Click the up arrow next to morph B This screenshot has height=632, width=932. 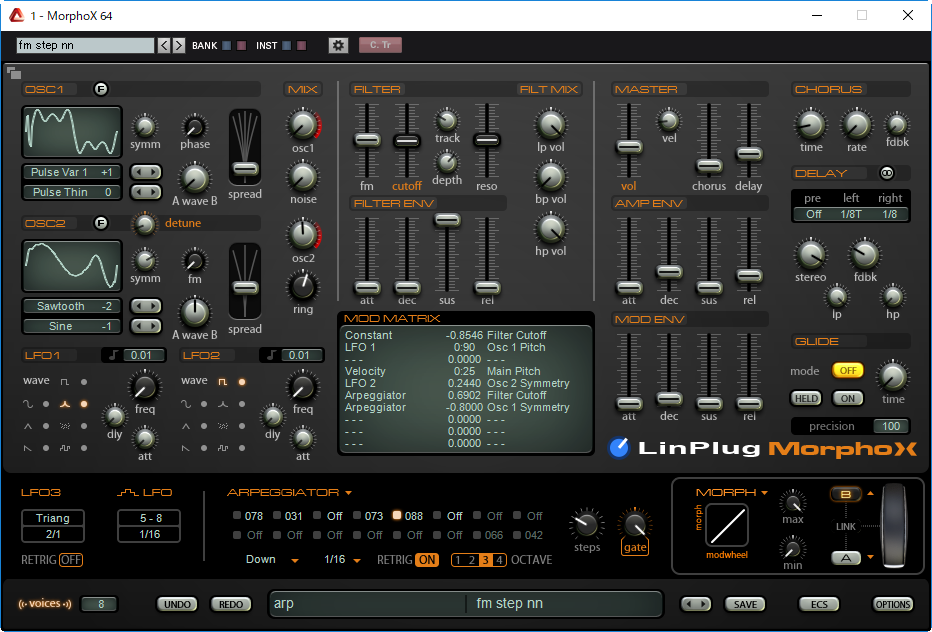(x=871, y=493)
